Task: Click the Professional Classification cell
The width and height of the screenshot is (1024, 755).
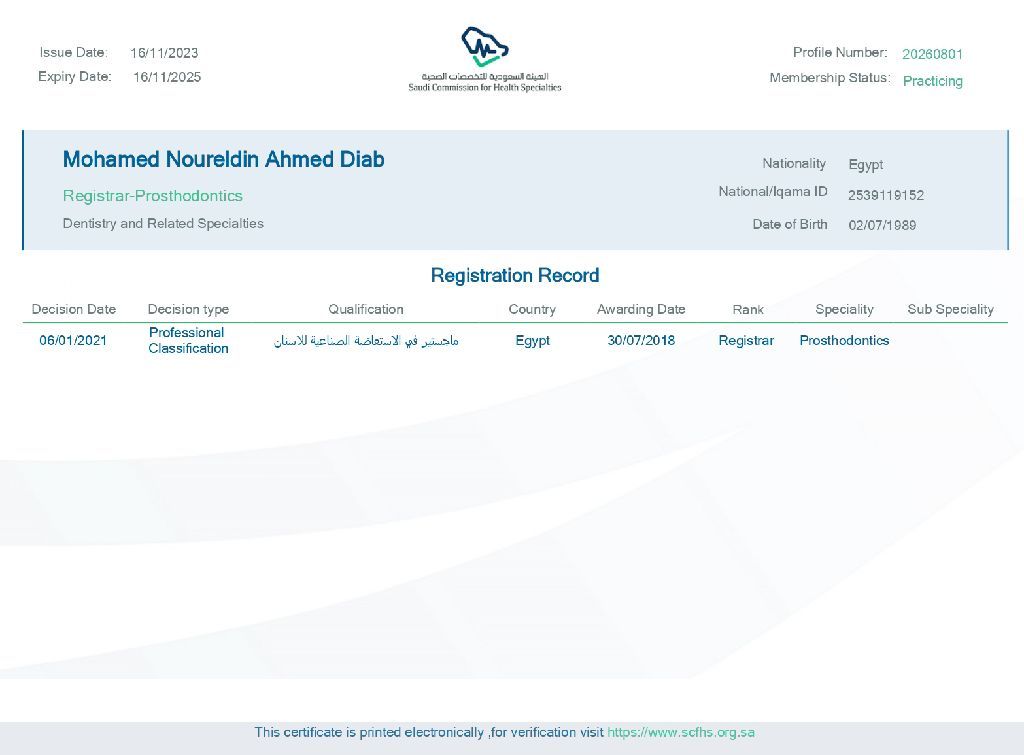Action: (x=188, y=340)
